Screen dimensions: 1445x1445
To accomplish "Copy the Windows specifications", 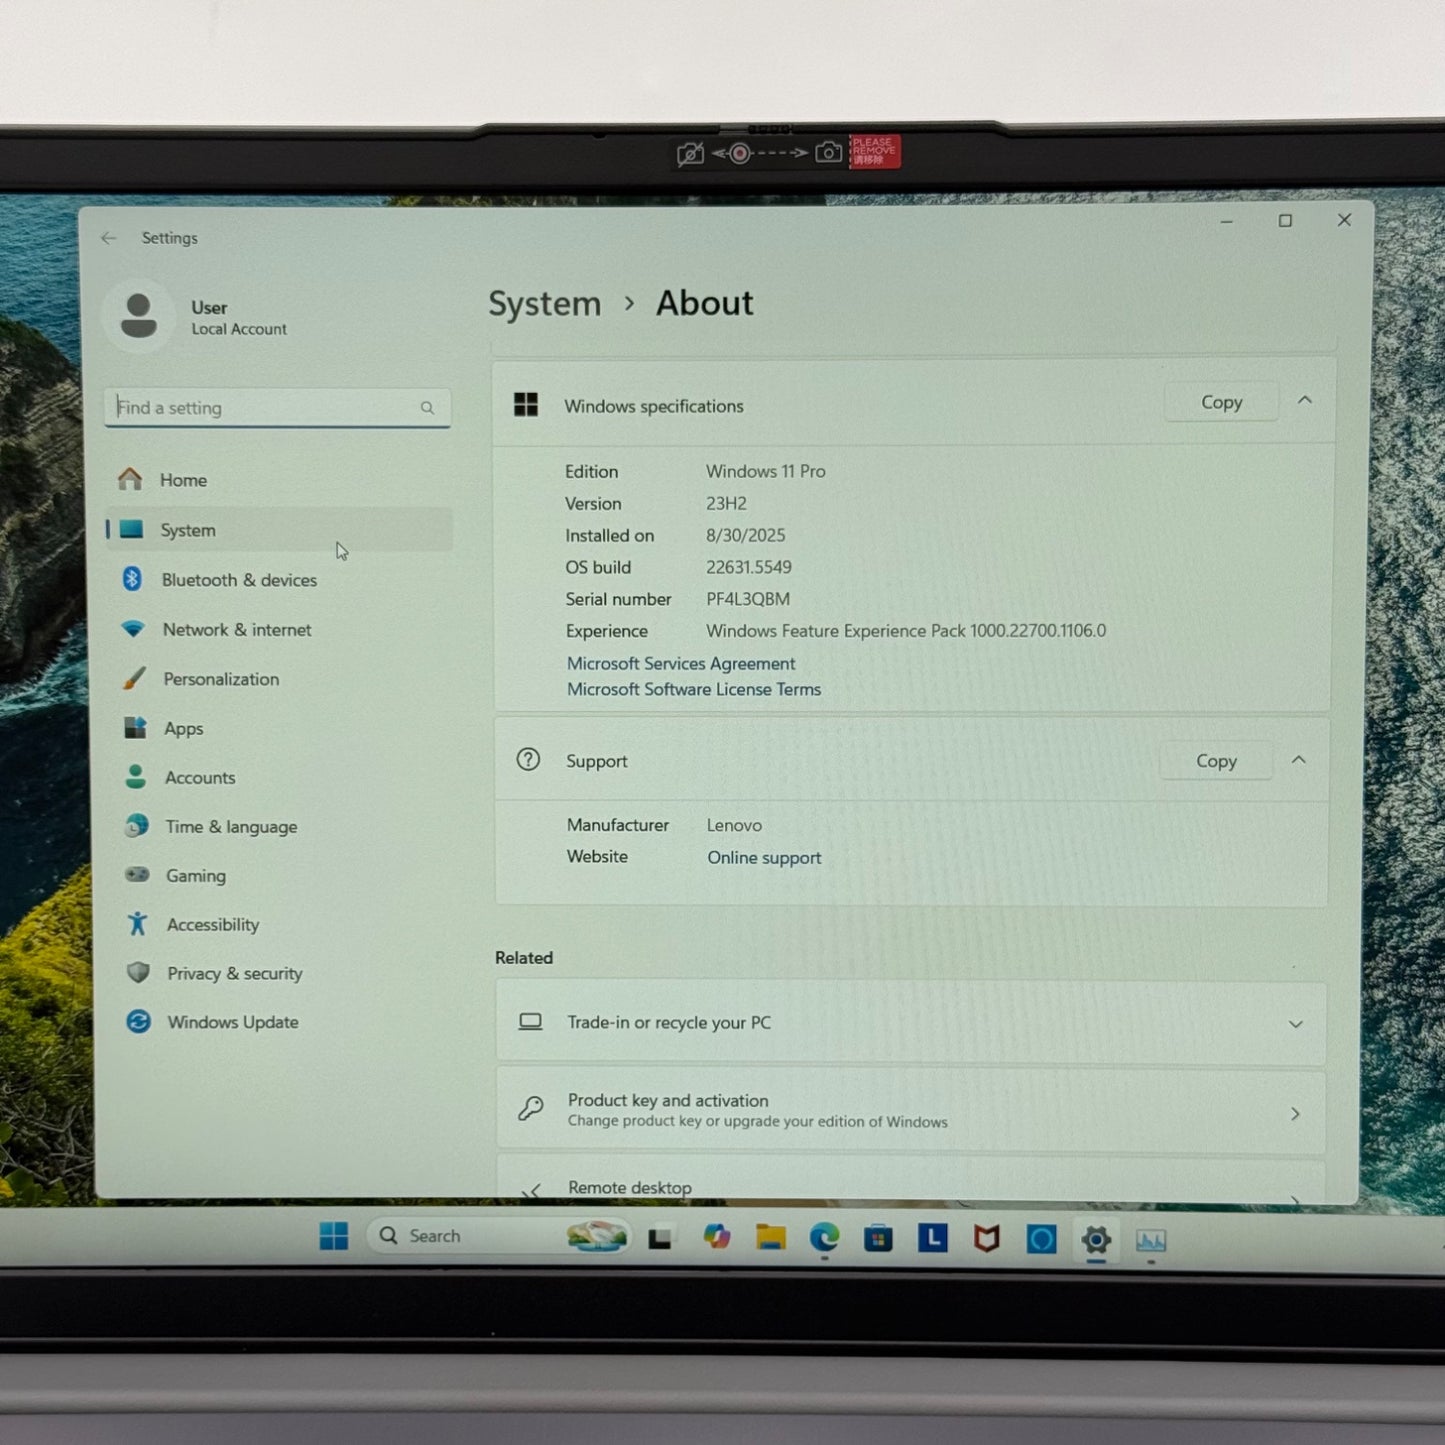I will coord(1221,402).
